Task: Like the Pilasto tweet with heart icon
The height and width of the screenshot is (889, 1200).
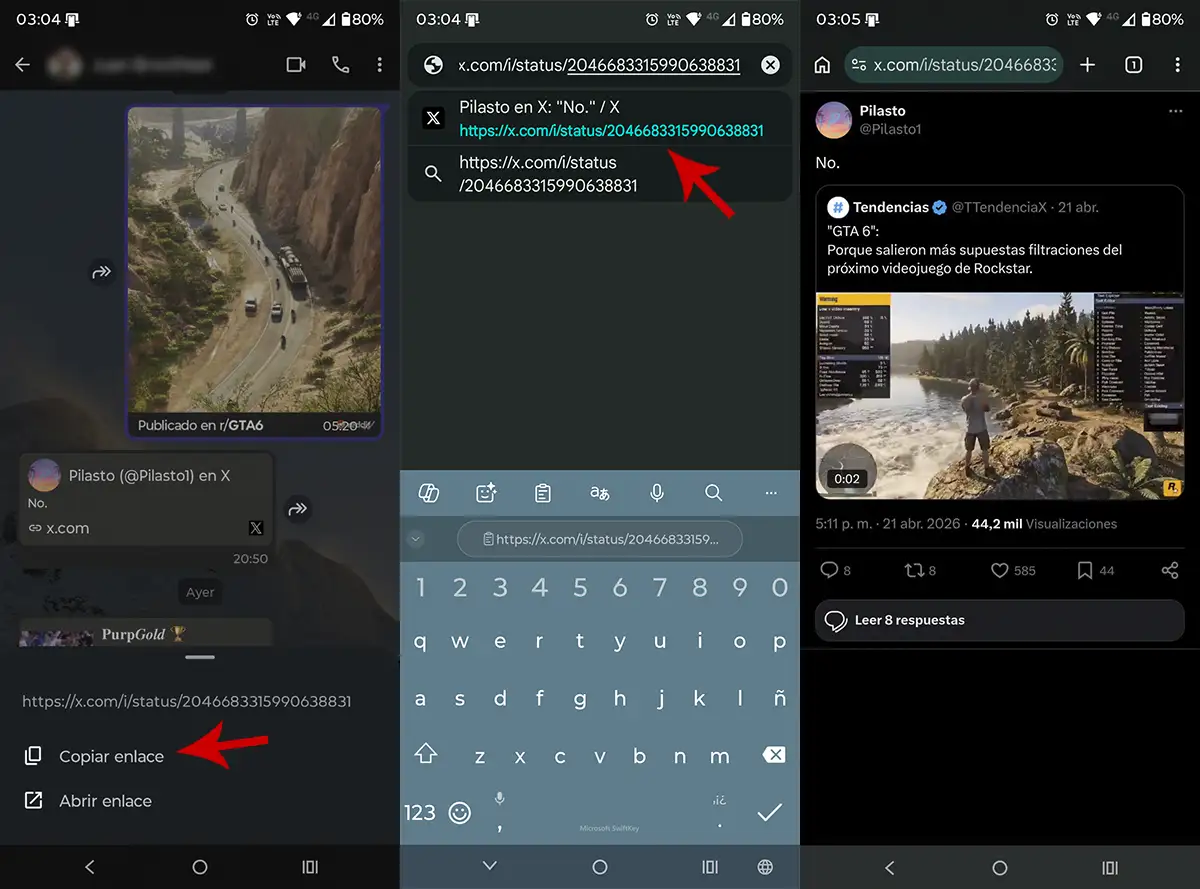Action: 999,570
